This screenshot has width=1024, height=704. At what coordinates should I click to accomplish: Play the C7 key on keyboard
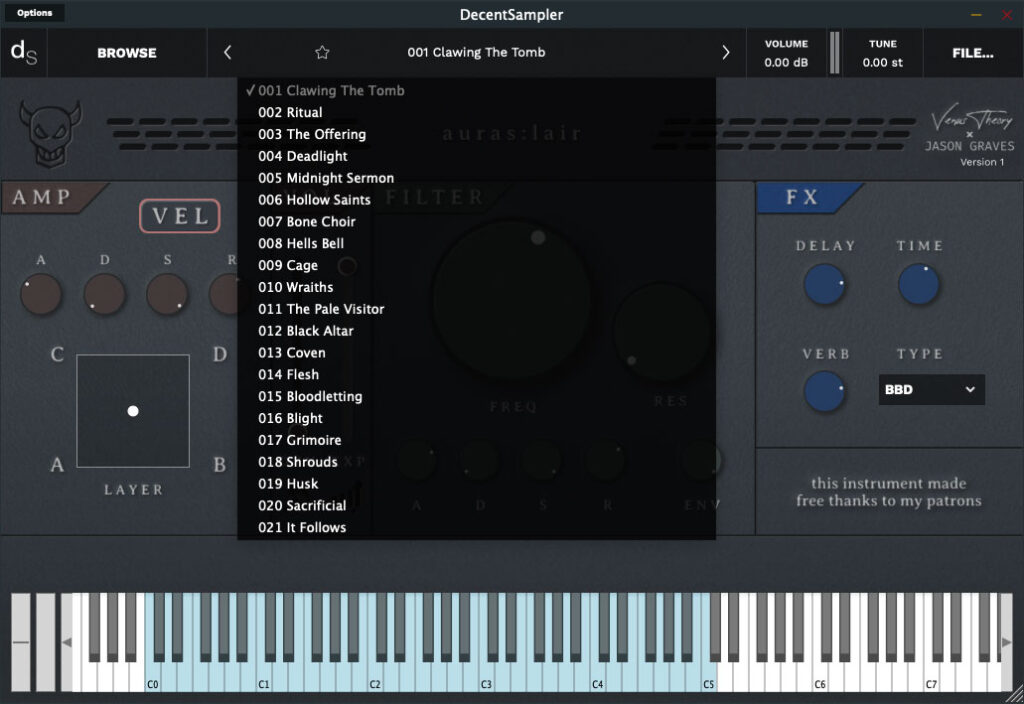click(932, 679)
